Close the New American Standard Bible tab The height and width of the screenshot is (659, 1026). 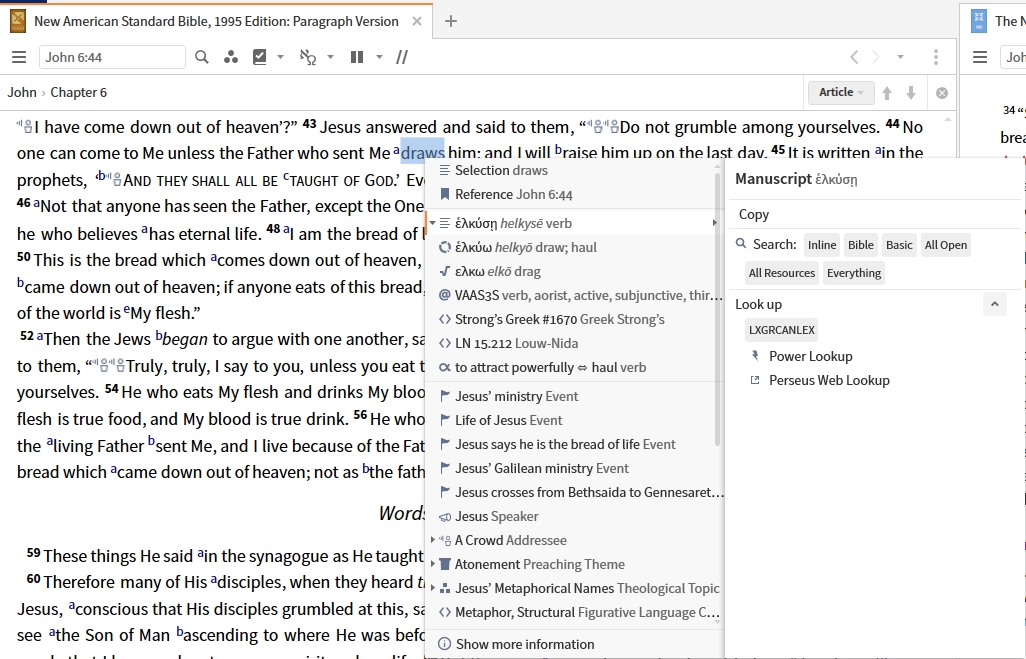pyautogui.click(x=417, y=22)
